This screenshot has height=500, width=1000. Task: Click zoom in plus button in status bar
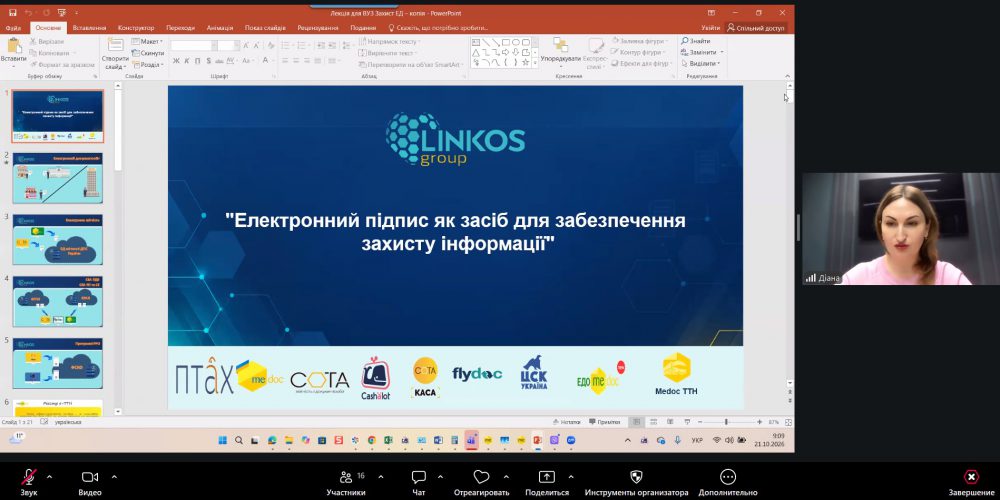759,422
